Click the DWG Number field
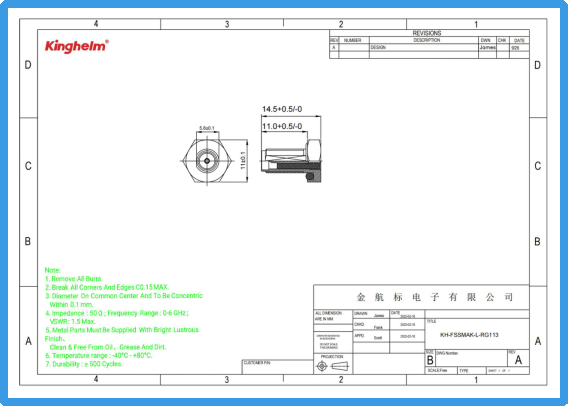Screen dimensions: 568x407 pyautogui.click(x=471, y=358)
